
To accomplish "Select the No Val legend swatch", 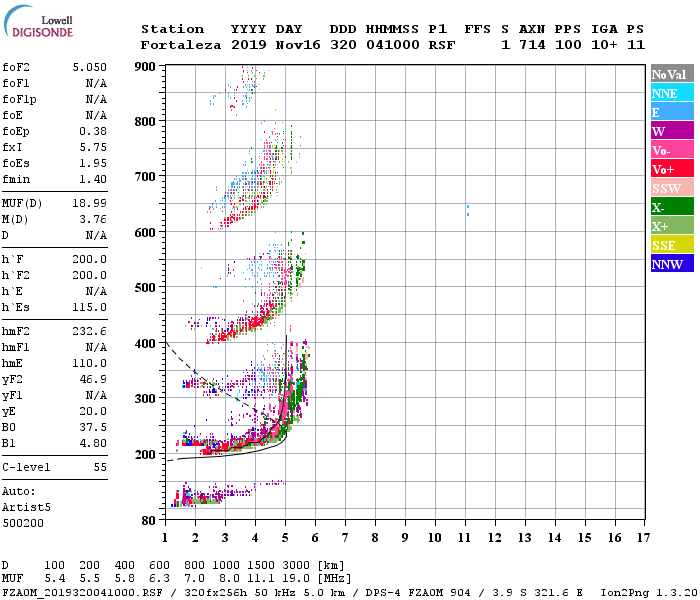I will coord(672,74).
